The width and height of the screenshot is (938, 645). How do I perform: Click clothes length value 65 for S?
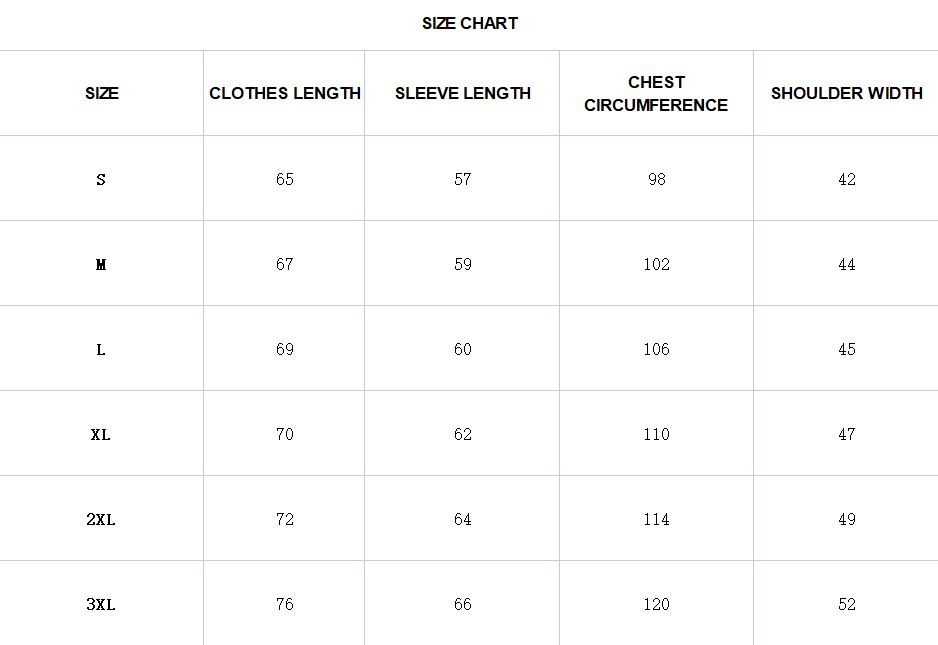coord(285,179)
